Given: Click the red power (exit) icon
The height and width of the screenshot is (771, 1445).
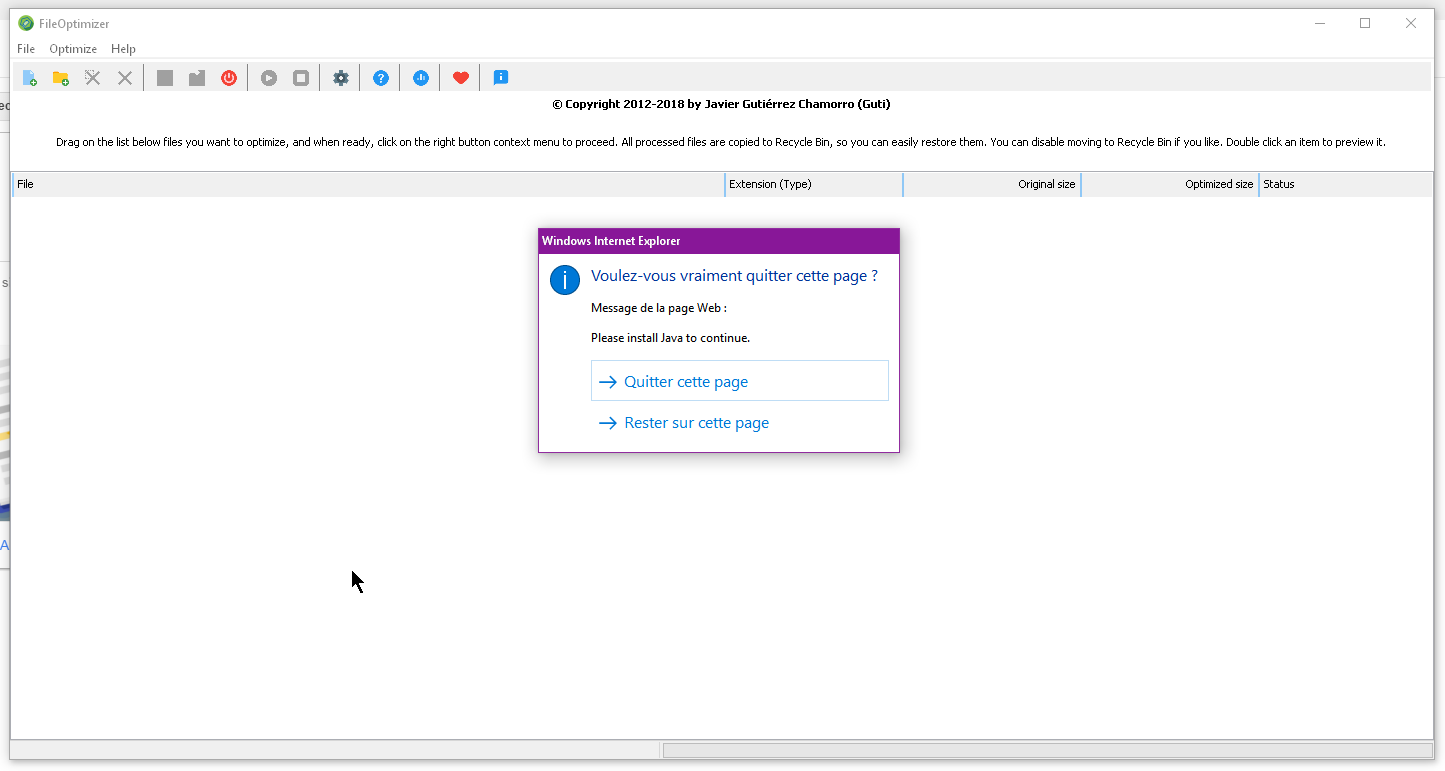Looking at the screenshot, I should pos(229,78).
